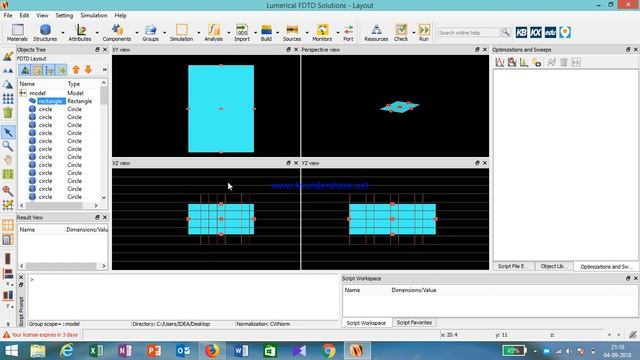Click the orange down arrow in Objects Tree
640x360 pixels.
(88, 70)
